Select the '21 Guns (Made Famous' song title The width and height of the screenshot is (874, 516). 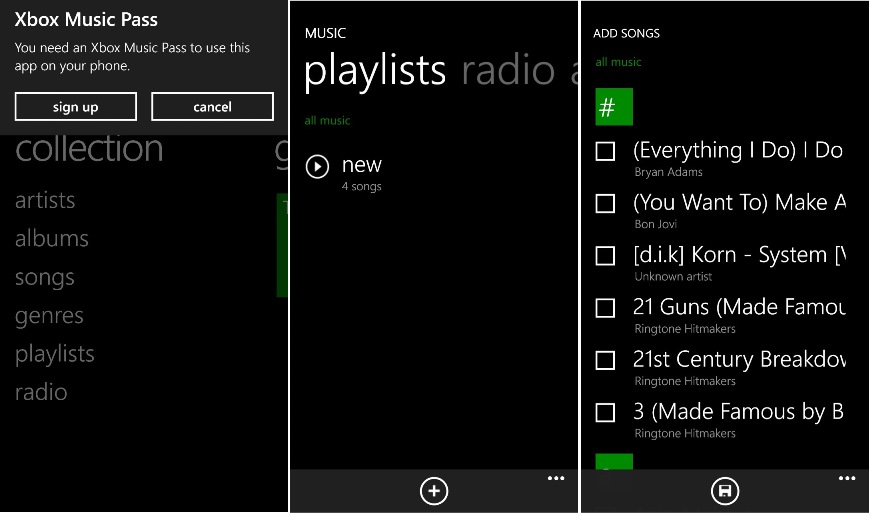pyautogui.click(x=740, y=307)
